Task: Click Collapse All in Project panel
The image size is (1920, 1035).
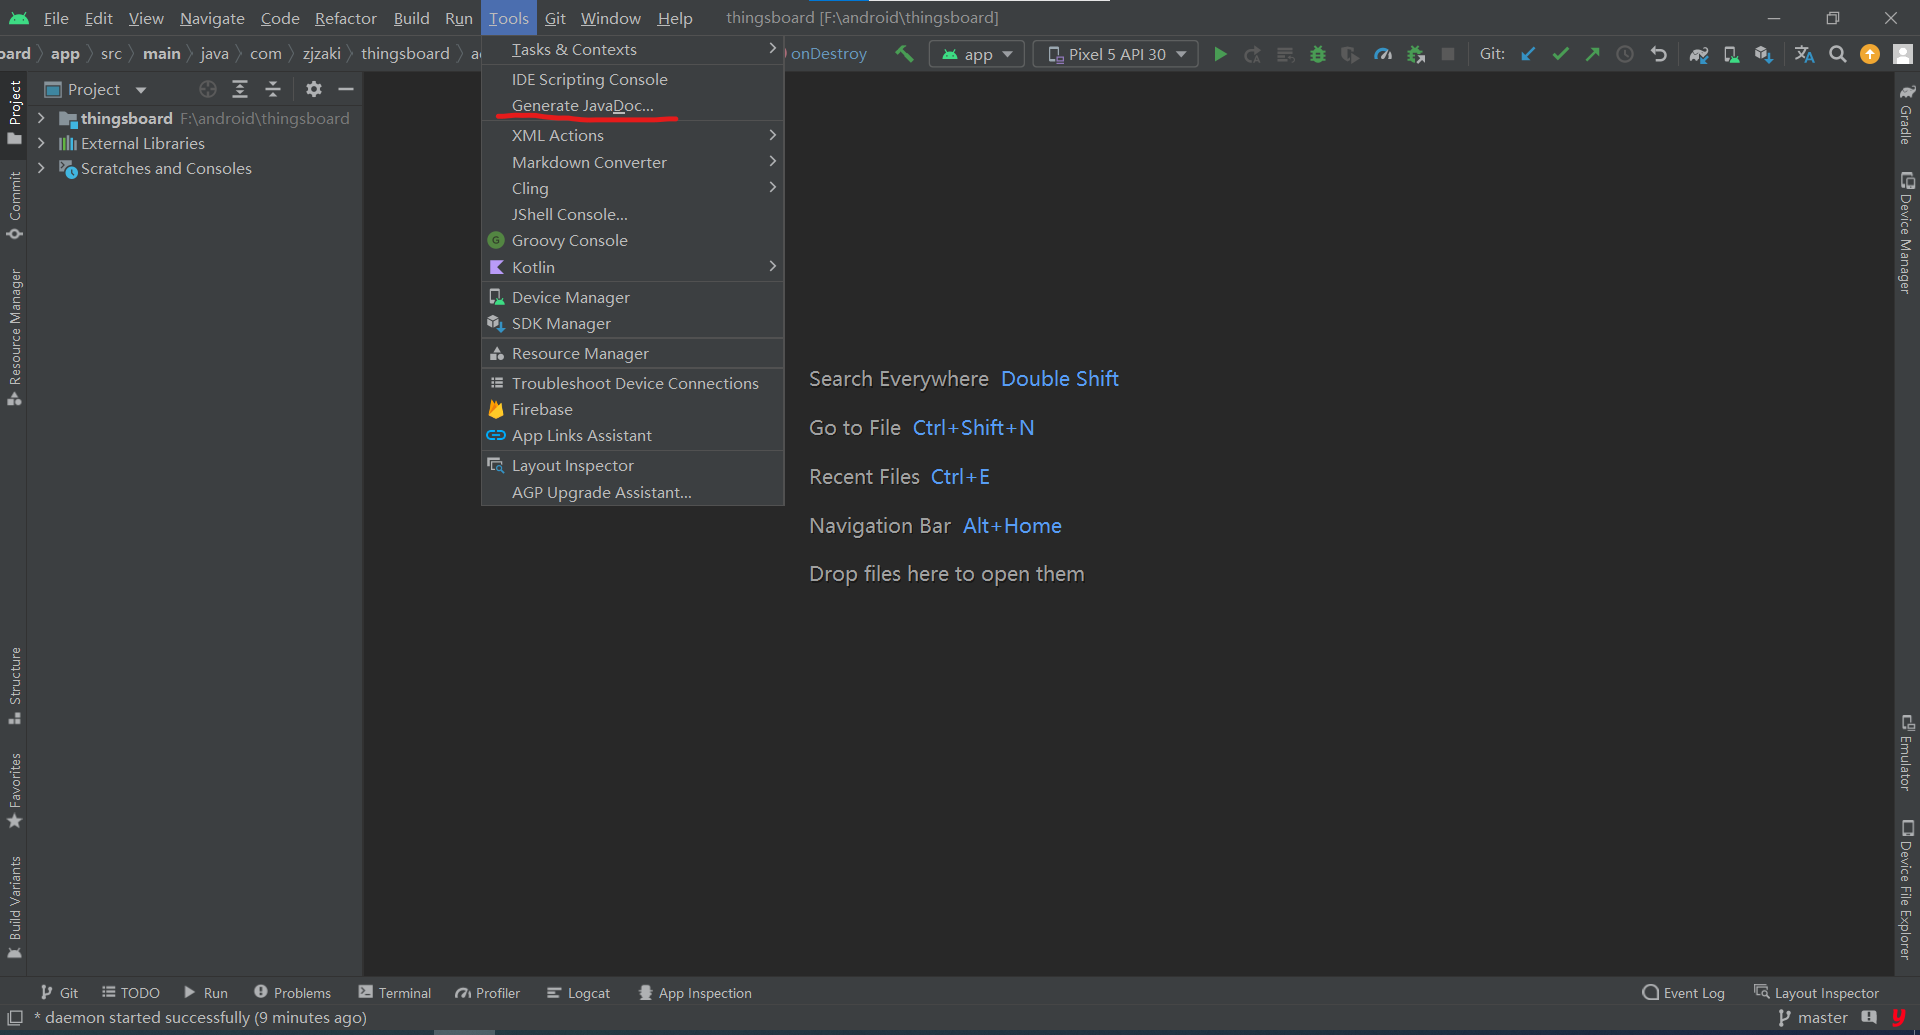Action: pos(273,89)
